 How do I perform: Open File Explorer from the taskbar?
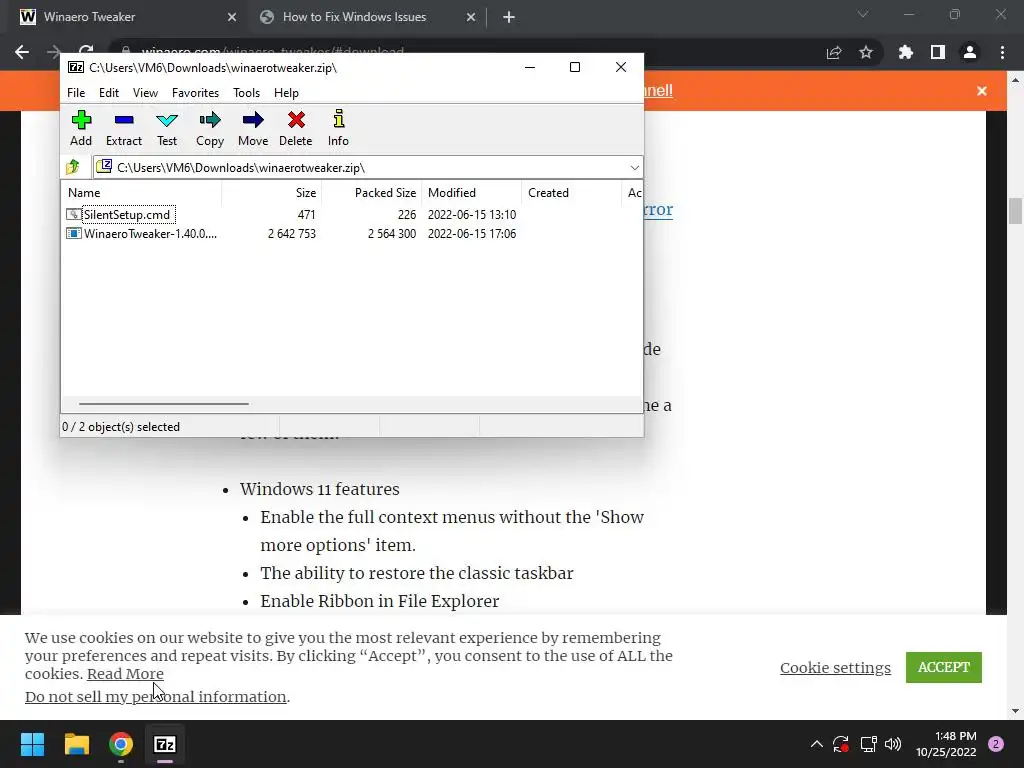coord(76,744)
